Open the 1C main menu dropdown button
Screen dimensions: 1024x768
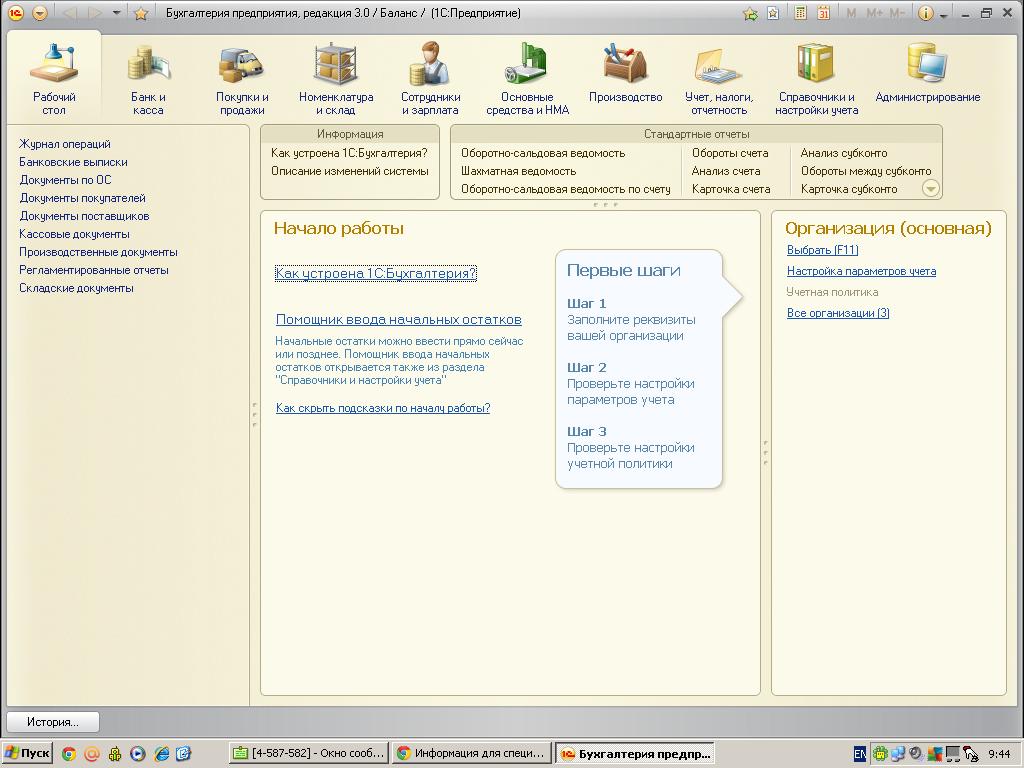tap(40, 13)
